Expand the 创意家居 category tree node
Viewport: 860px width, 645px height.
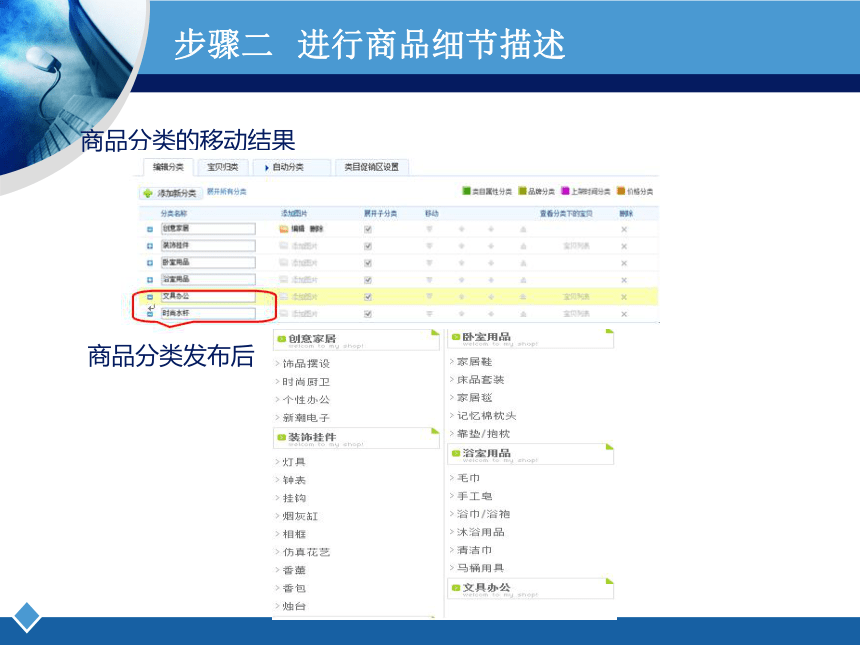pos(150,230)
